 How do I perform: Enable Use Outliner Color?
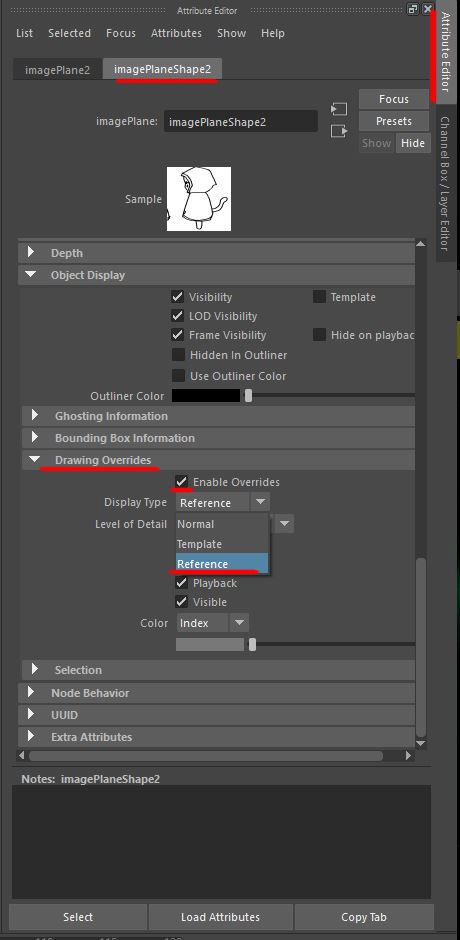tap(178, 376)
